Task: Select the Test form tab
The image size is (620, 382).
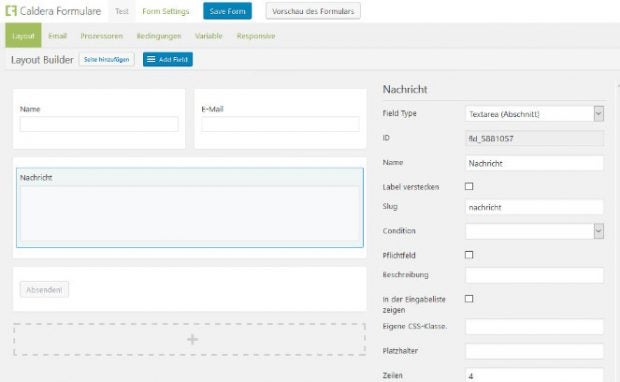Action: pos(122,11)
